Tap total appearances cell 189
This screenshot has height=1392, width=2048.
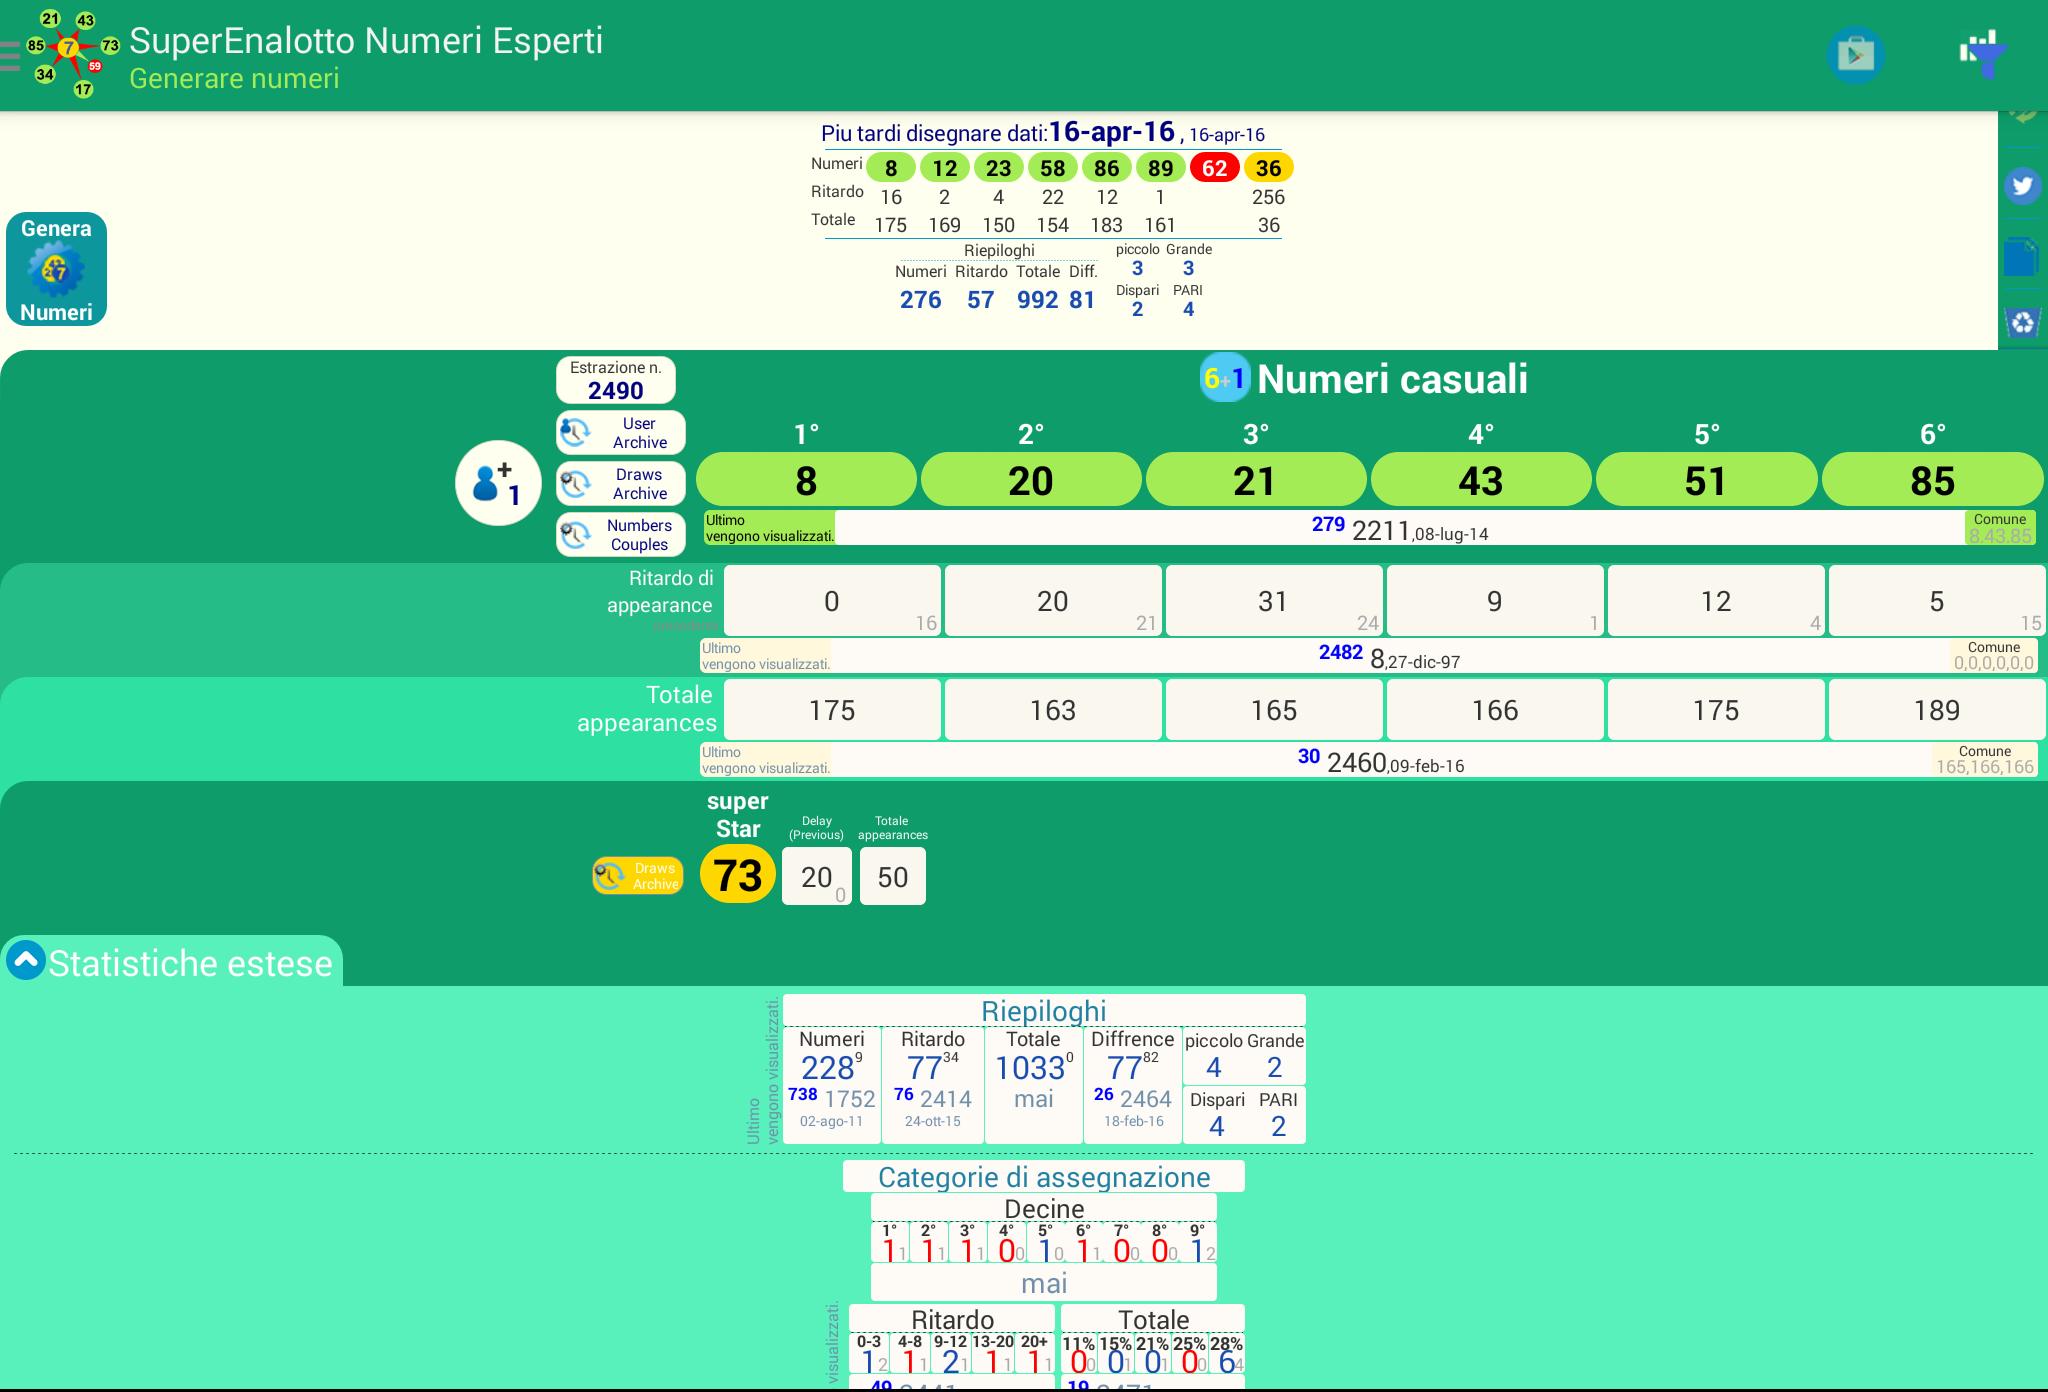[1937, 710]
